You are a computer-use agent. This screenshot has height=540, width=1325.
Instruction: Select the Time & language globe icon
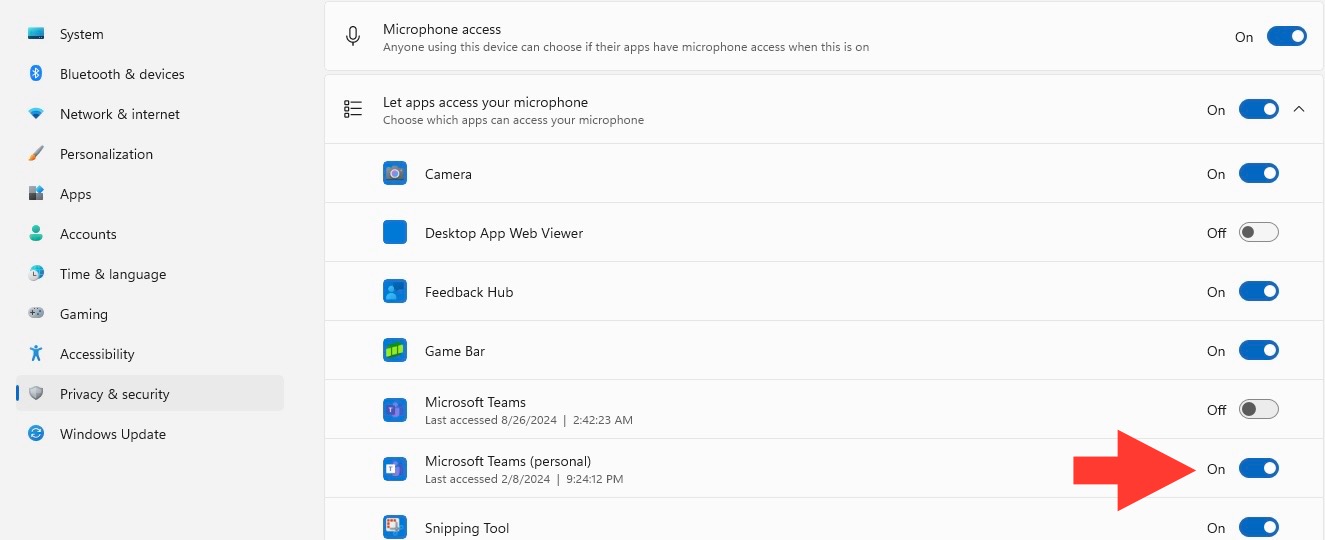[36, 274]
